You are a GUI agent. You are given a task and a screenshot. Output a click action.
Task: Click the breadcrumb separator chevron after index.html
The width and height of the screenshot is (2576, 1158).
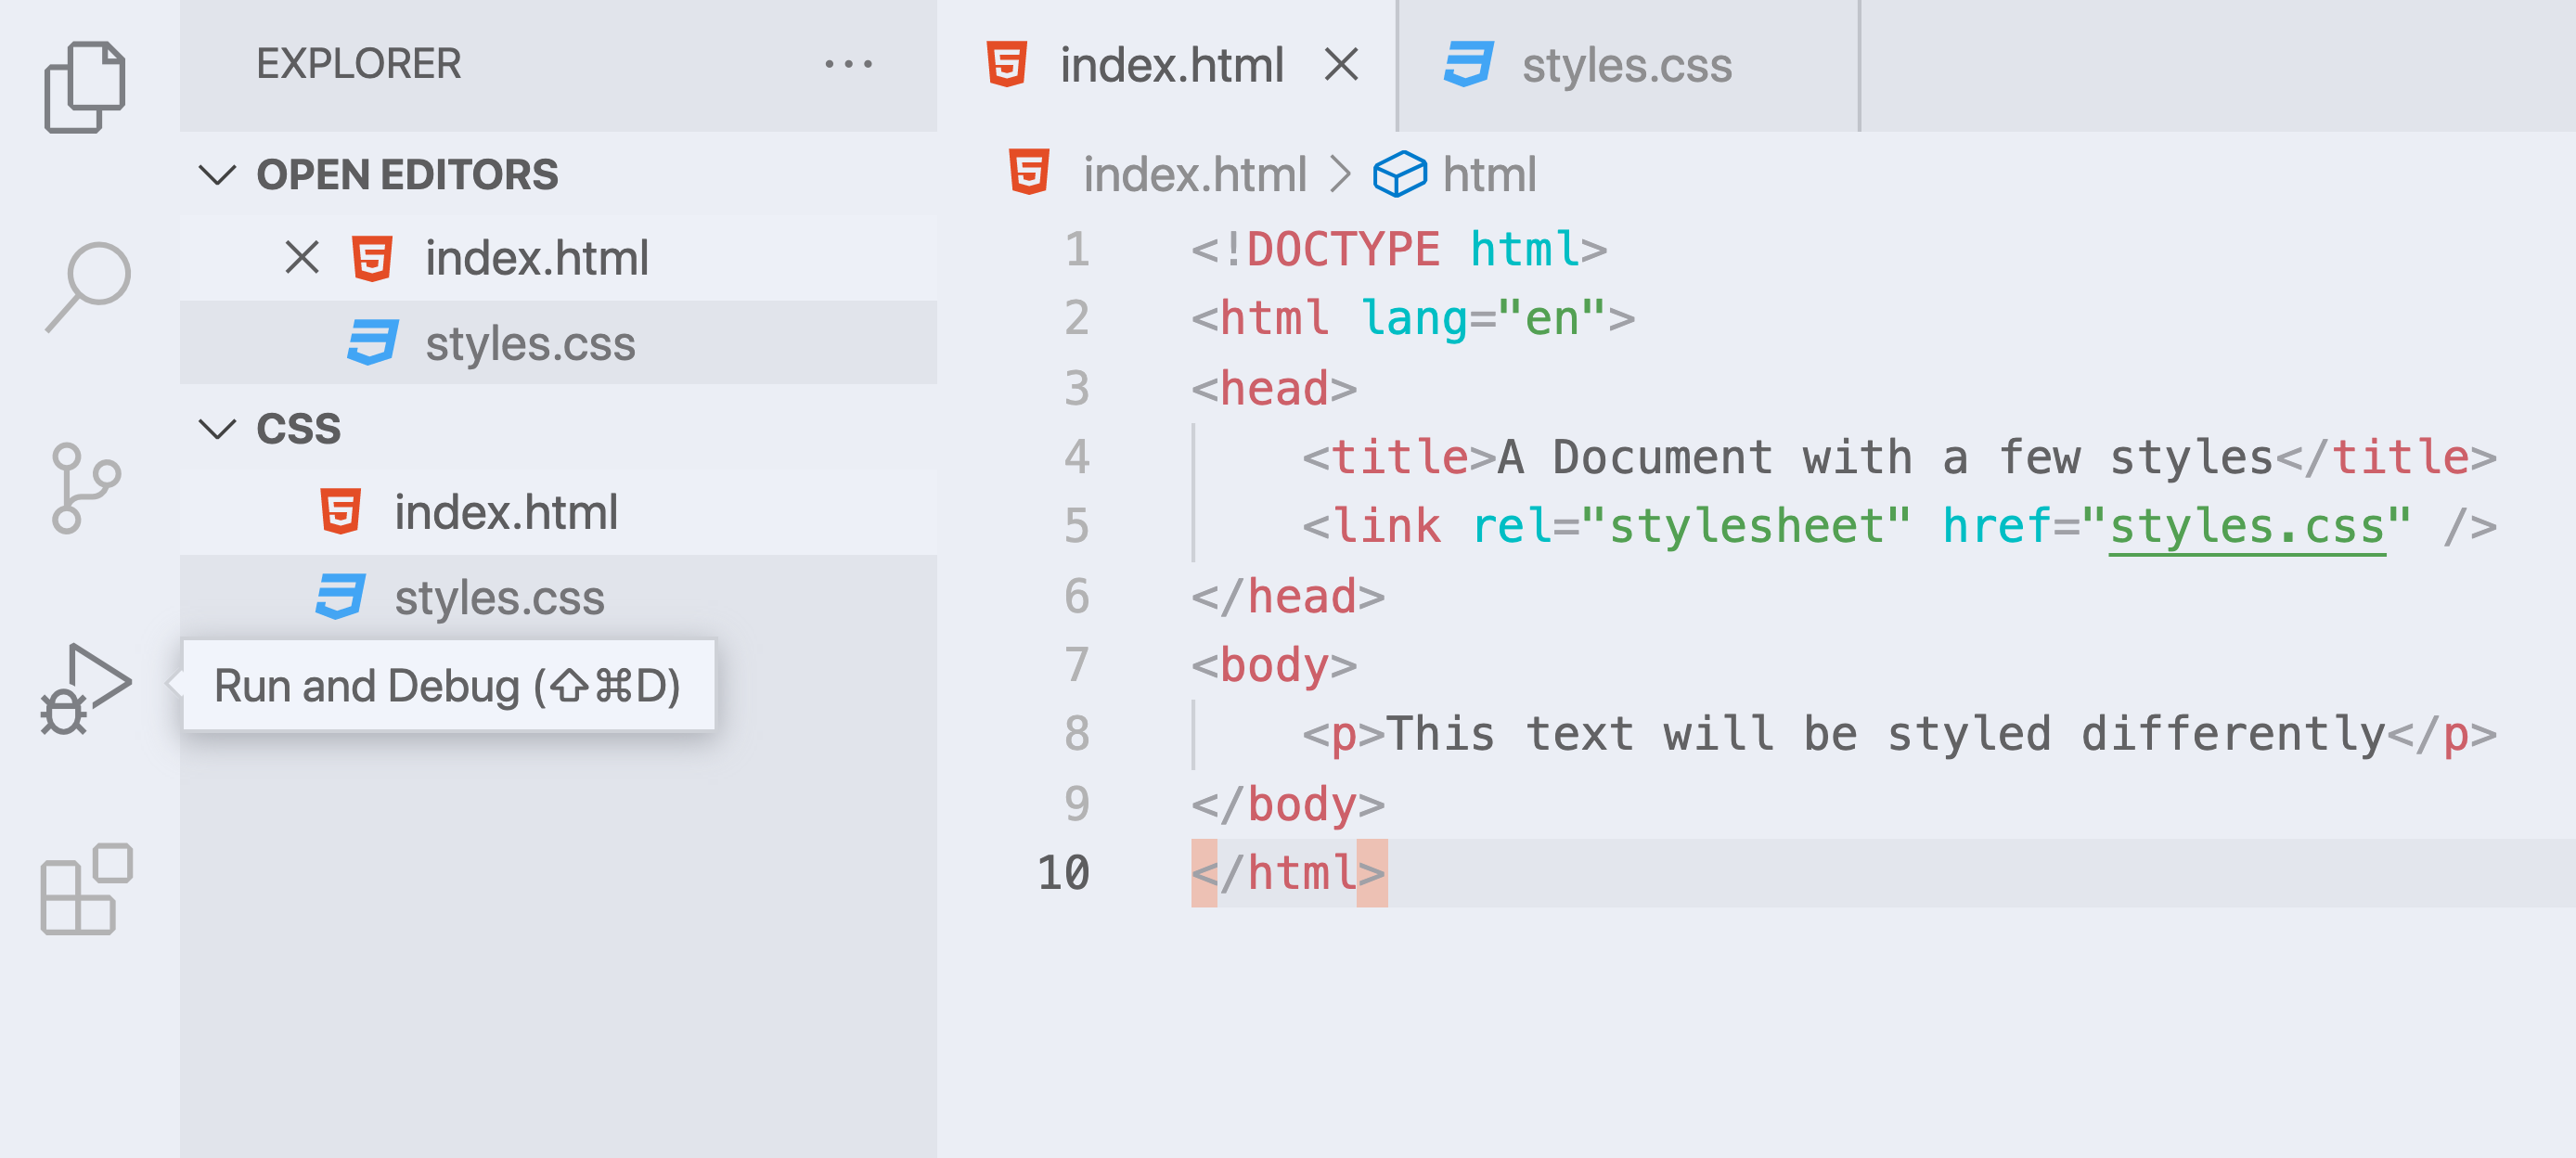tap(1340, 174)
